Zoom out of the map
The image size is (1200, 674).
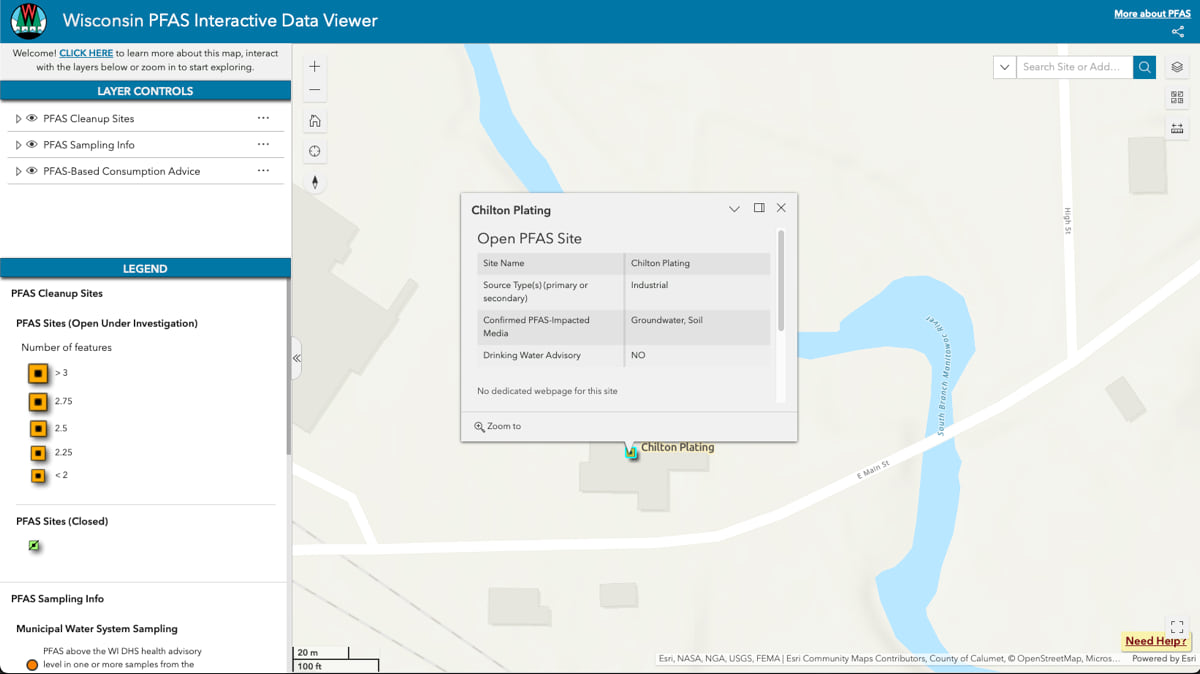(315, 90)
